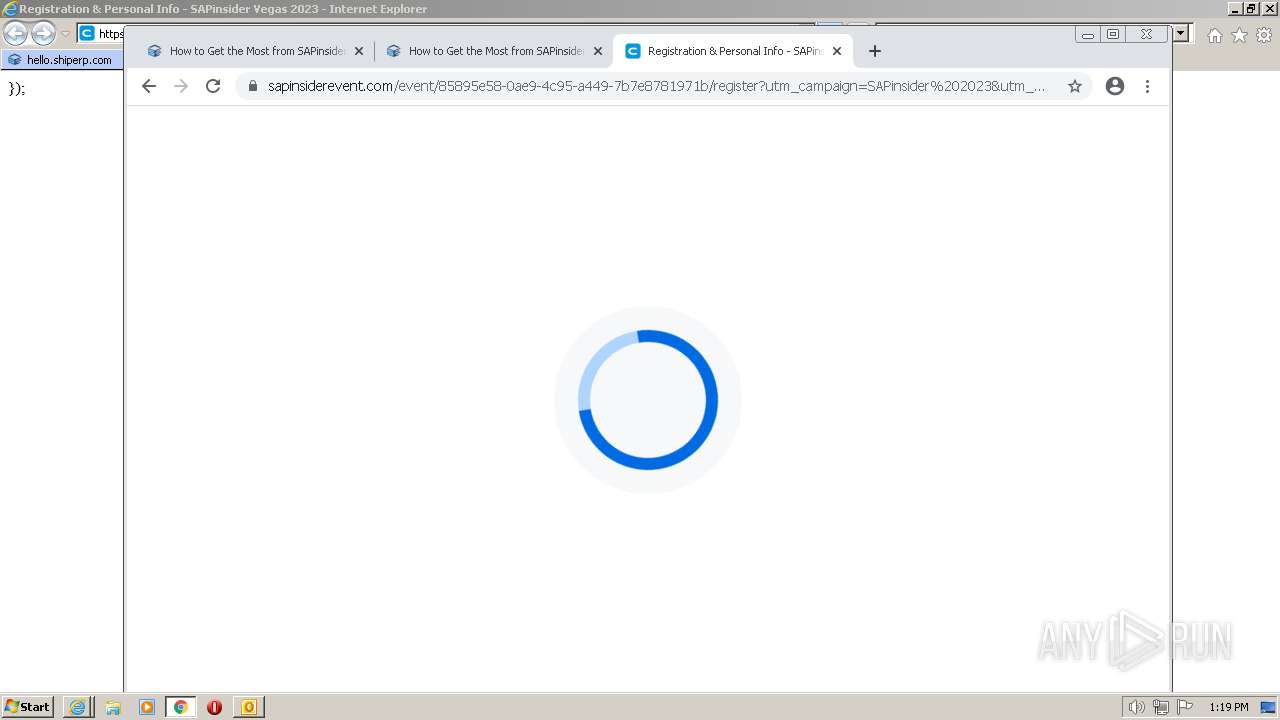The width and height of the screenshot is (1280, 720).
Task: Open network status tray icon
Action: click(1161, 707)
